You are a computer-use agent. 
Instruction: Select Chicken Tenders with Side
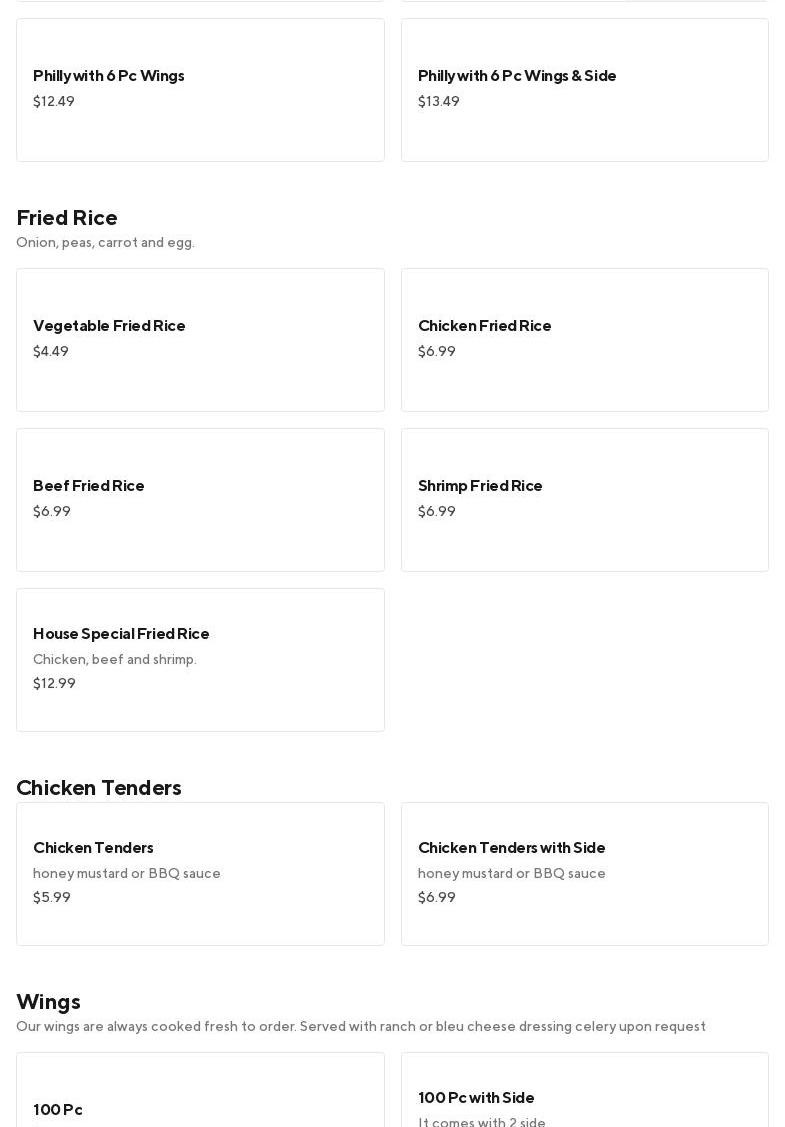pos(584,873)
